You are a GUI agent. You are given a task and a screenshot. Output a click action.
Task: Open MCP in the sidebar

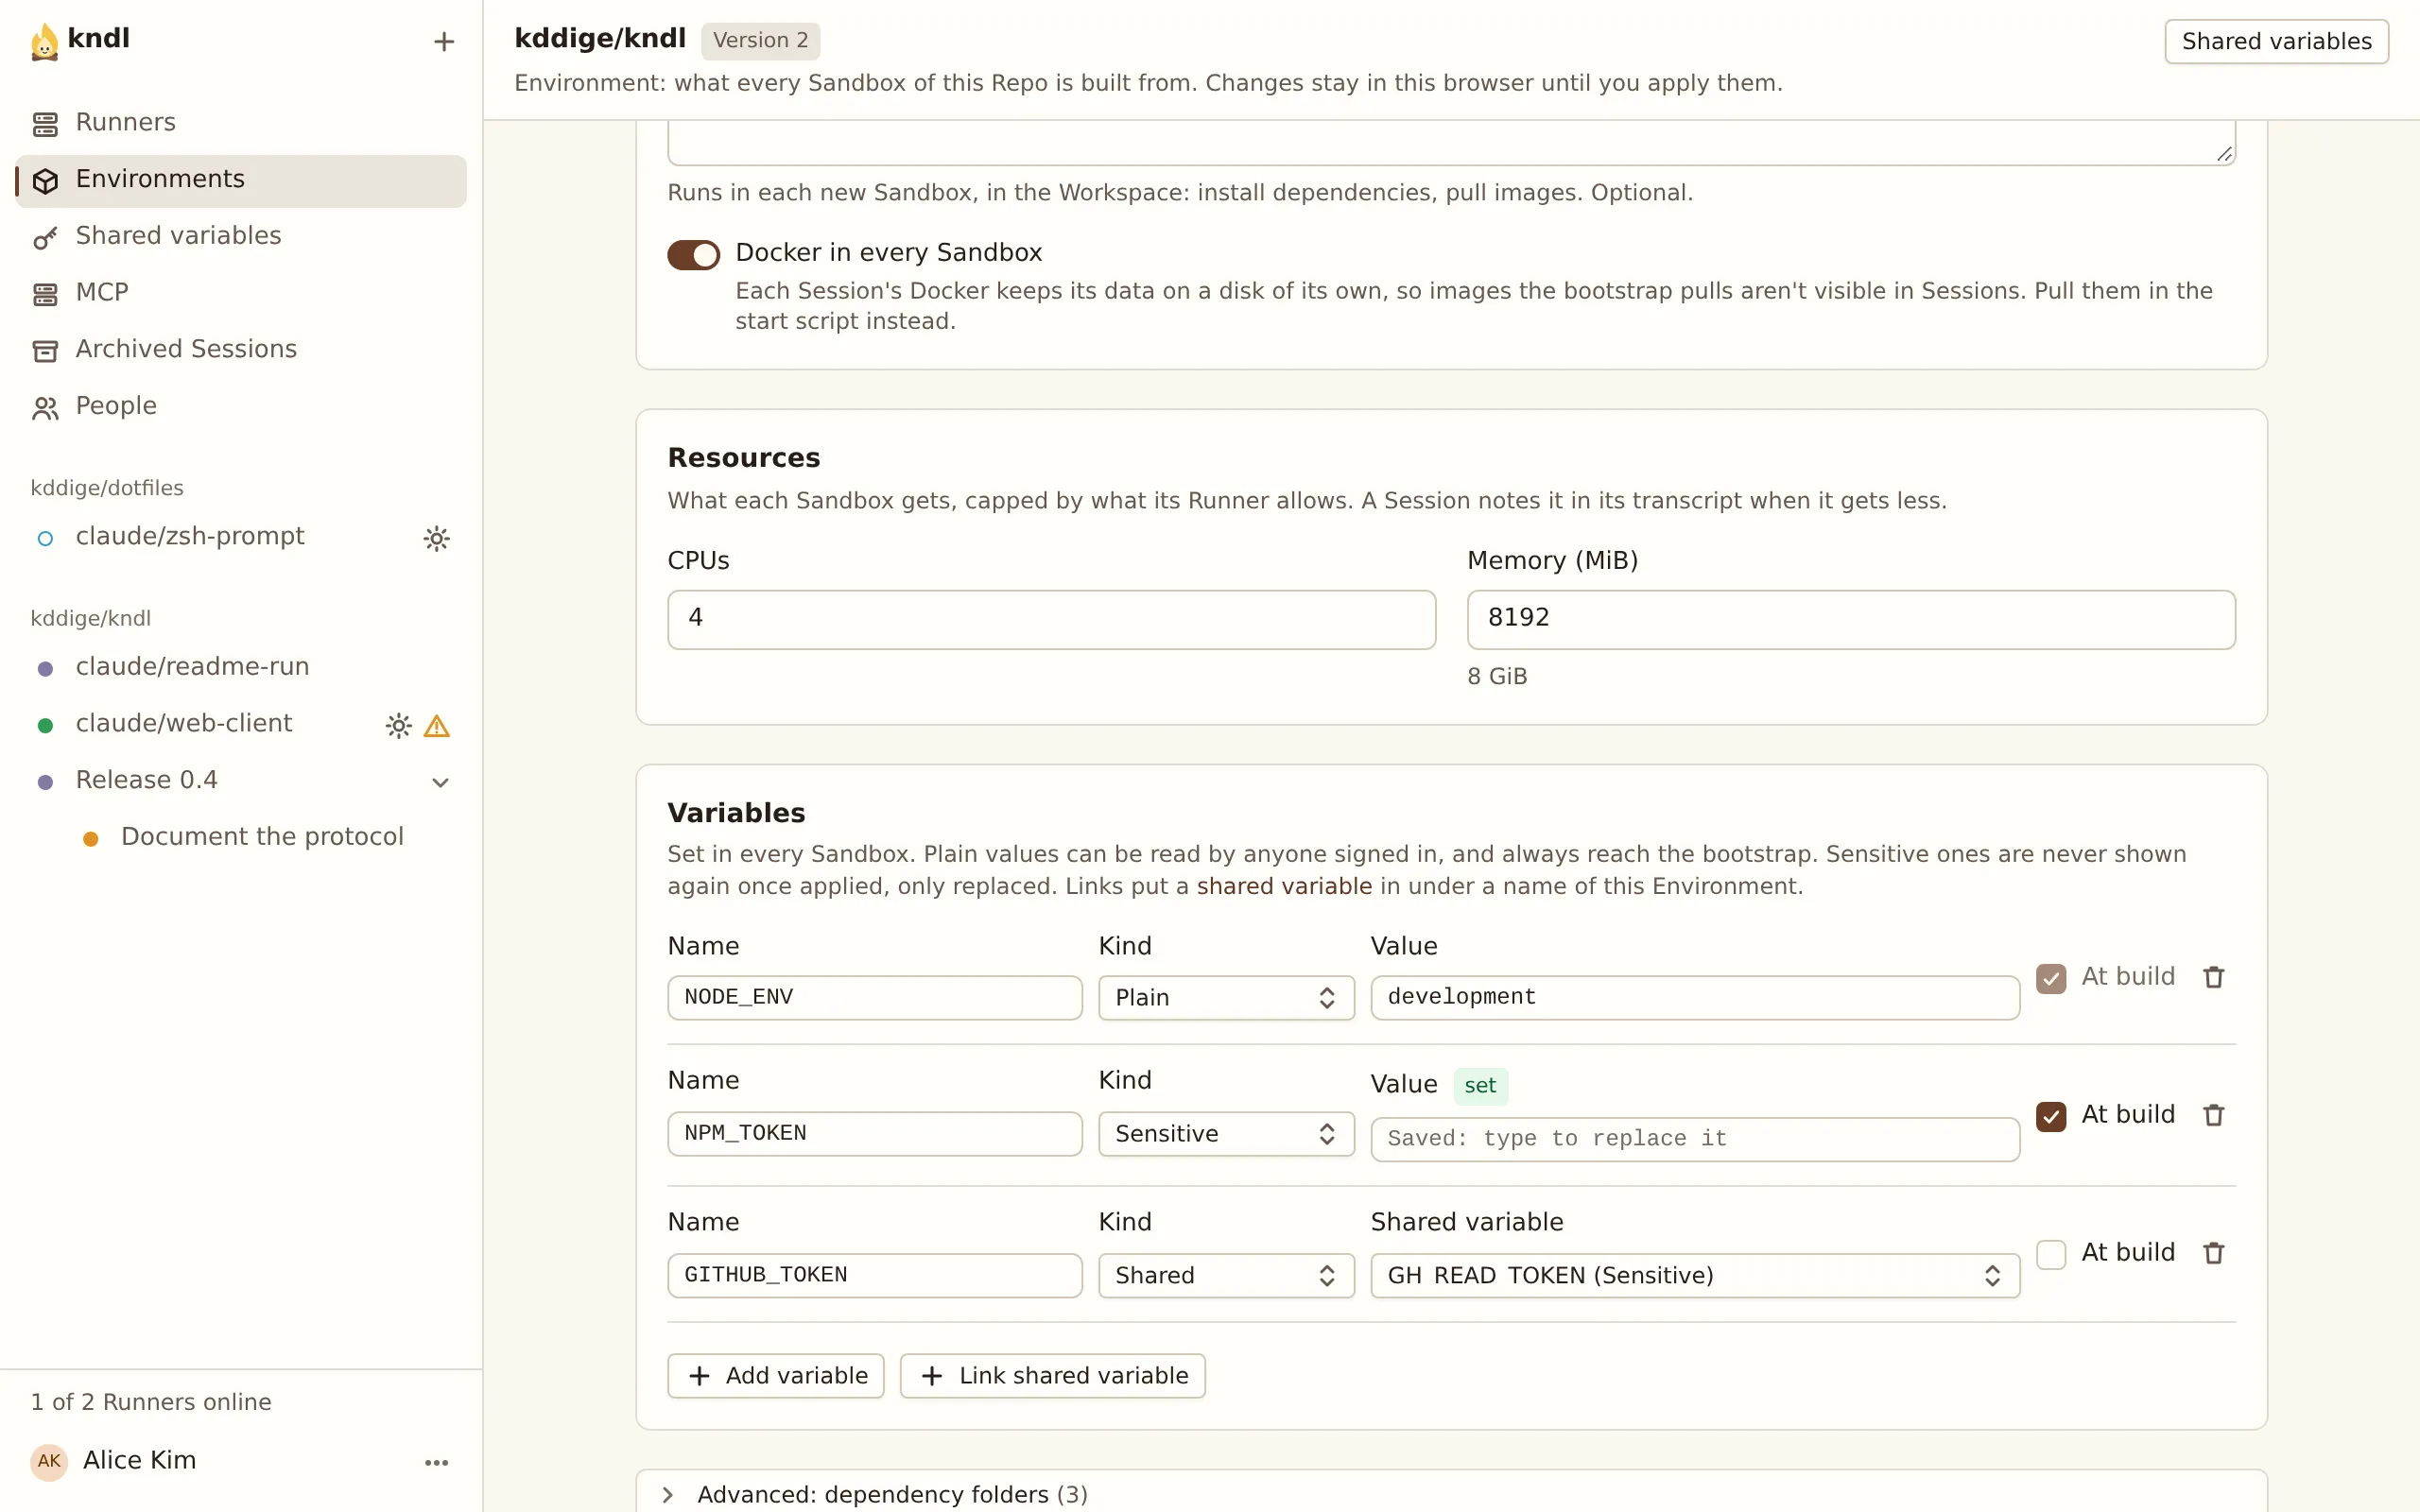241,293
